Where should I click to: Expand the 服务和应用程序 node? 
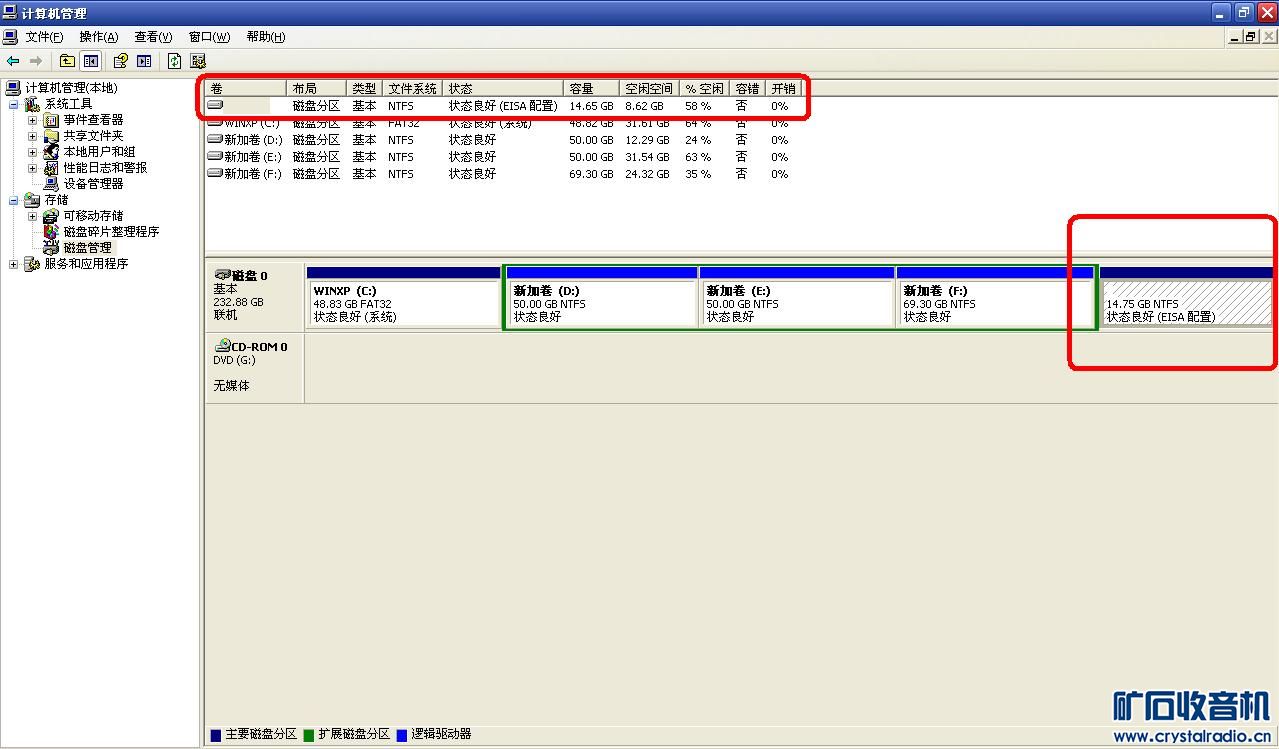(x=13, y=264)
